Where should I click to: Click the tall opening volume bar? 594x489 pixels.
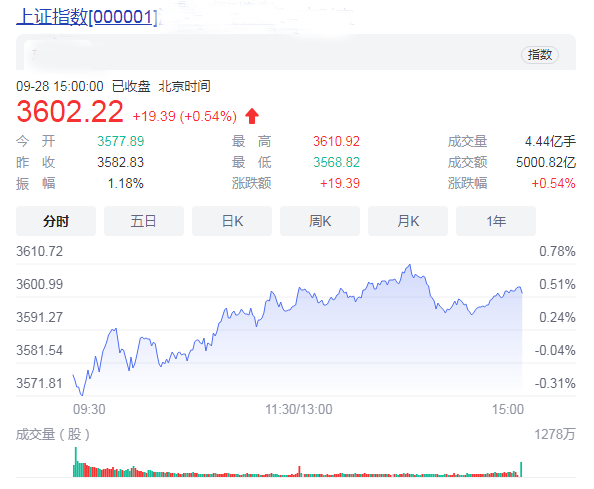pyautogui.click(x=76, y=462)
